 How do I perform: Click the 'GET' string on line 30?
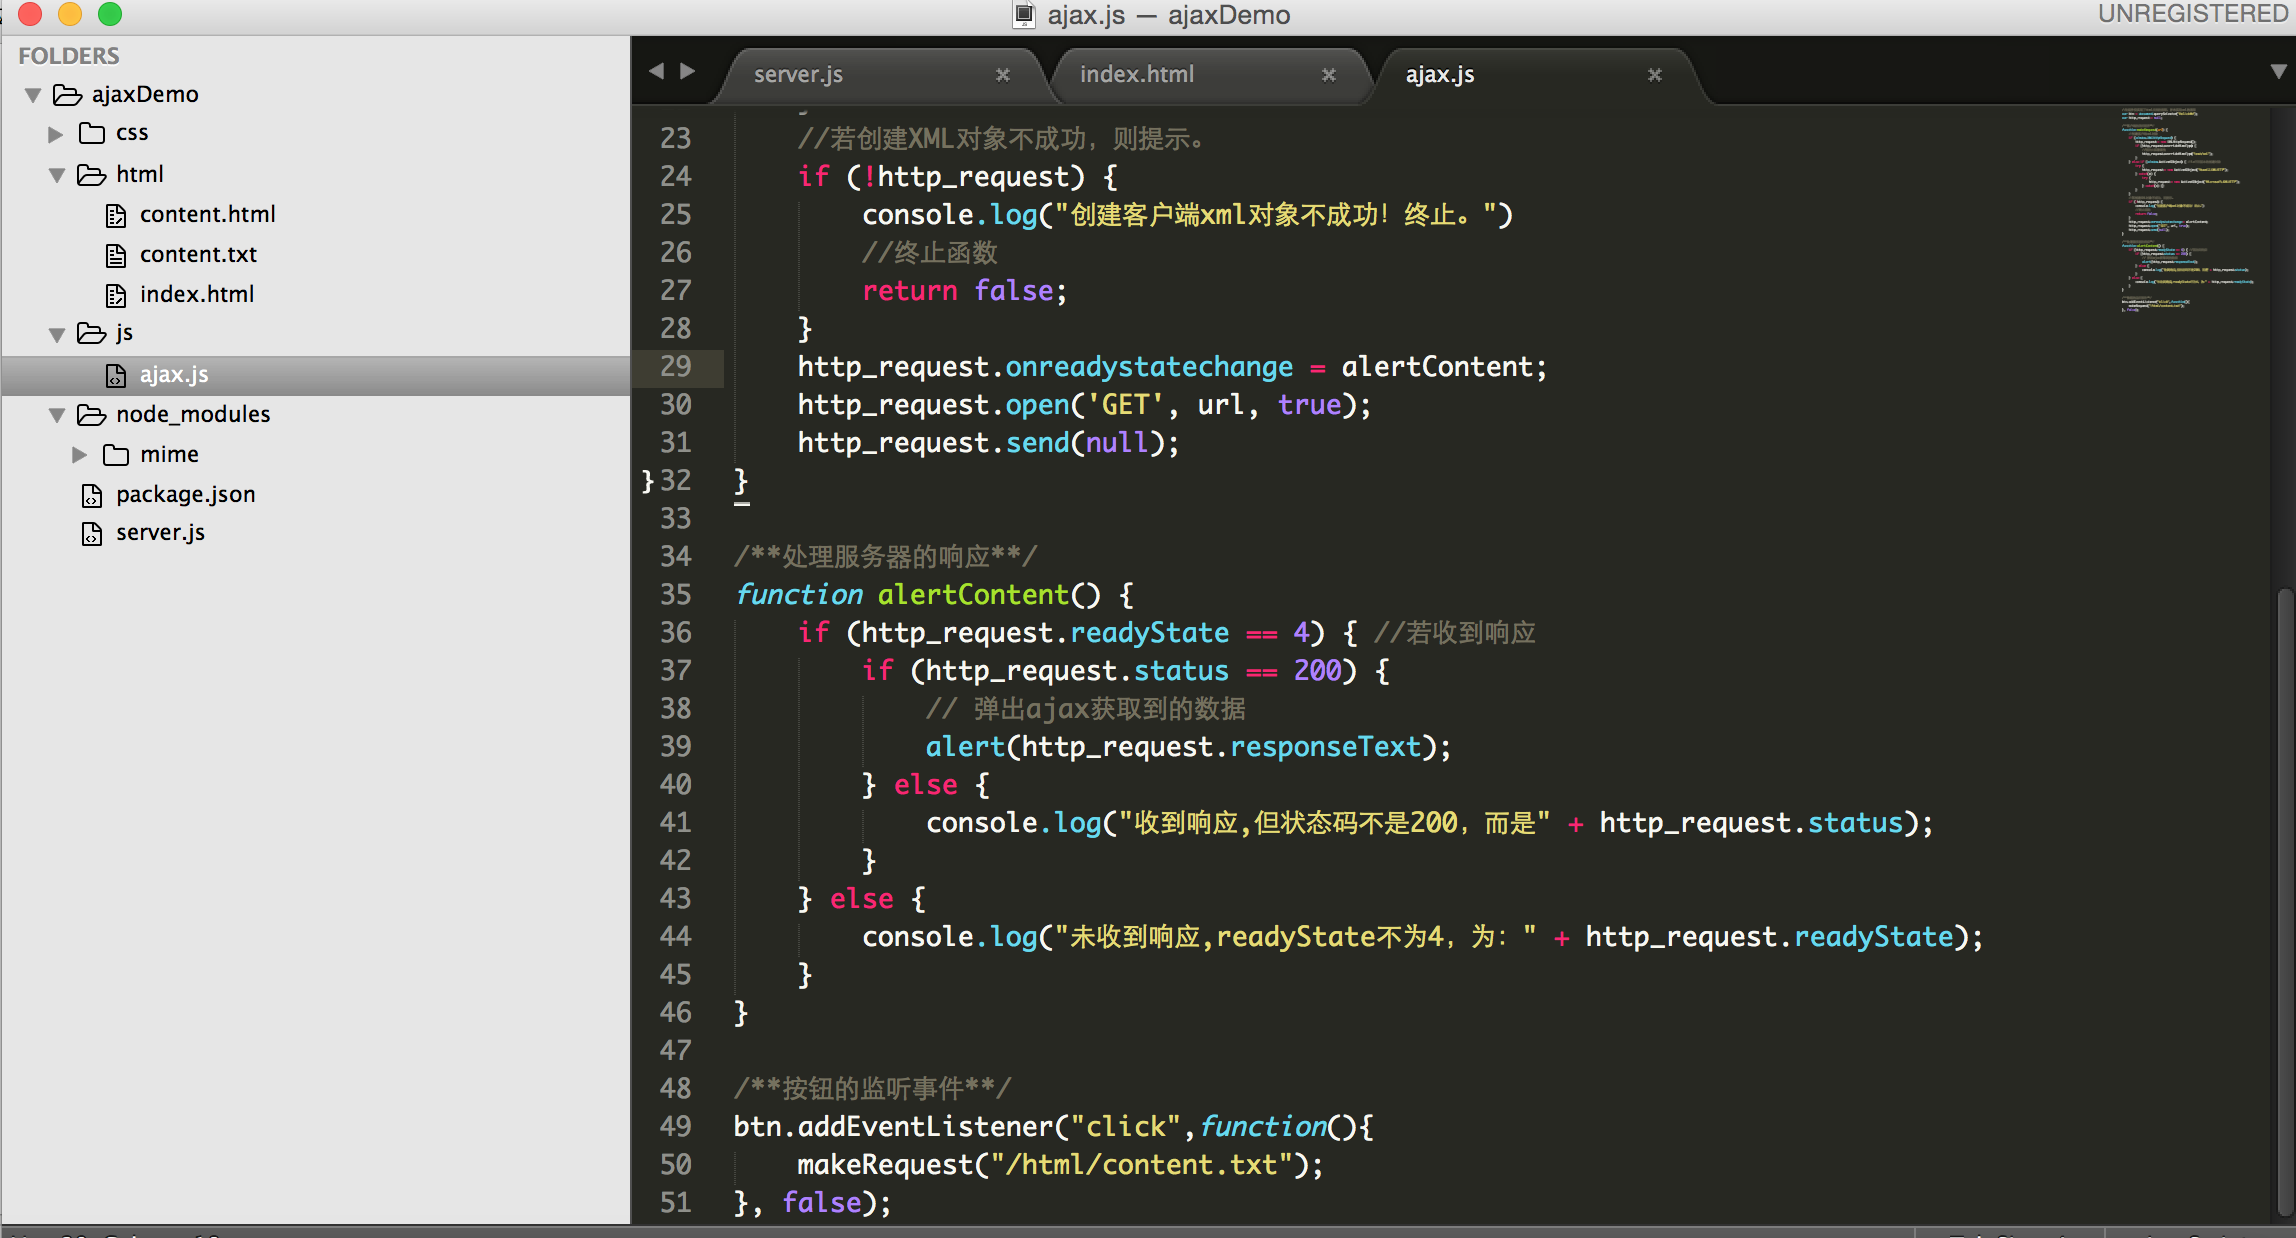click(1126, 405)
